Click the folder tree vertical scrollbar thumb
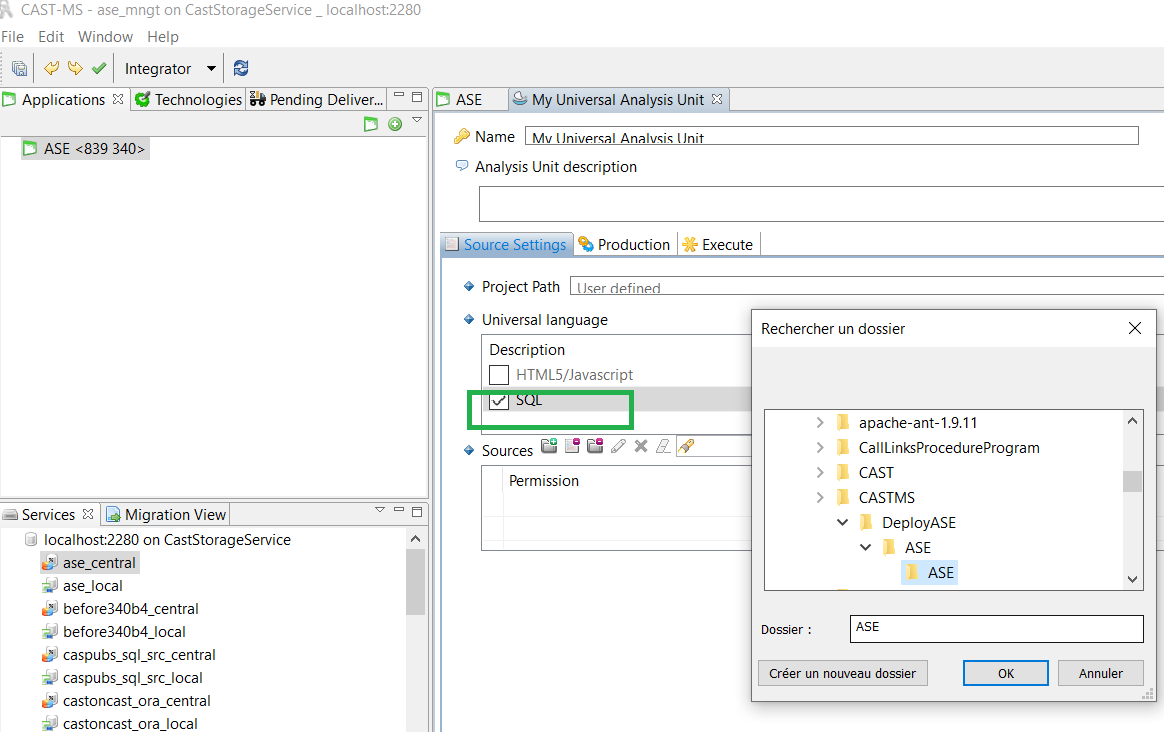Image resolution: width=1164 pixels, height=732 pixels. [x=1132, y=482]
